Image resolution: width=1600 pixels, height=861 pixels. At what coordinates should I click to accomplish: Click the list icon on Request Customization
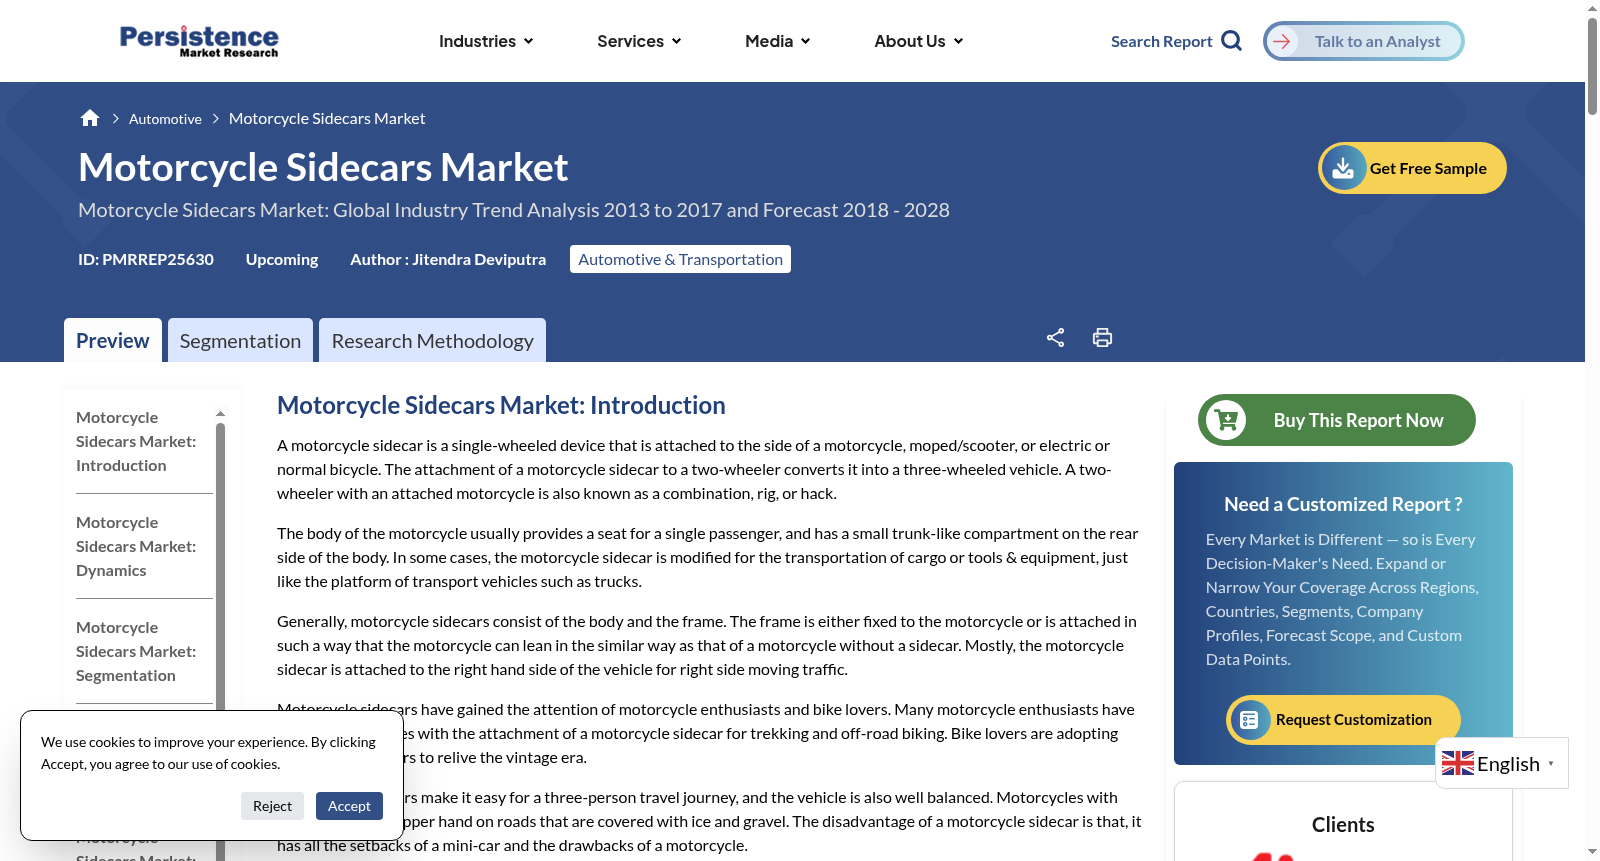[1249, 720]
